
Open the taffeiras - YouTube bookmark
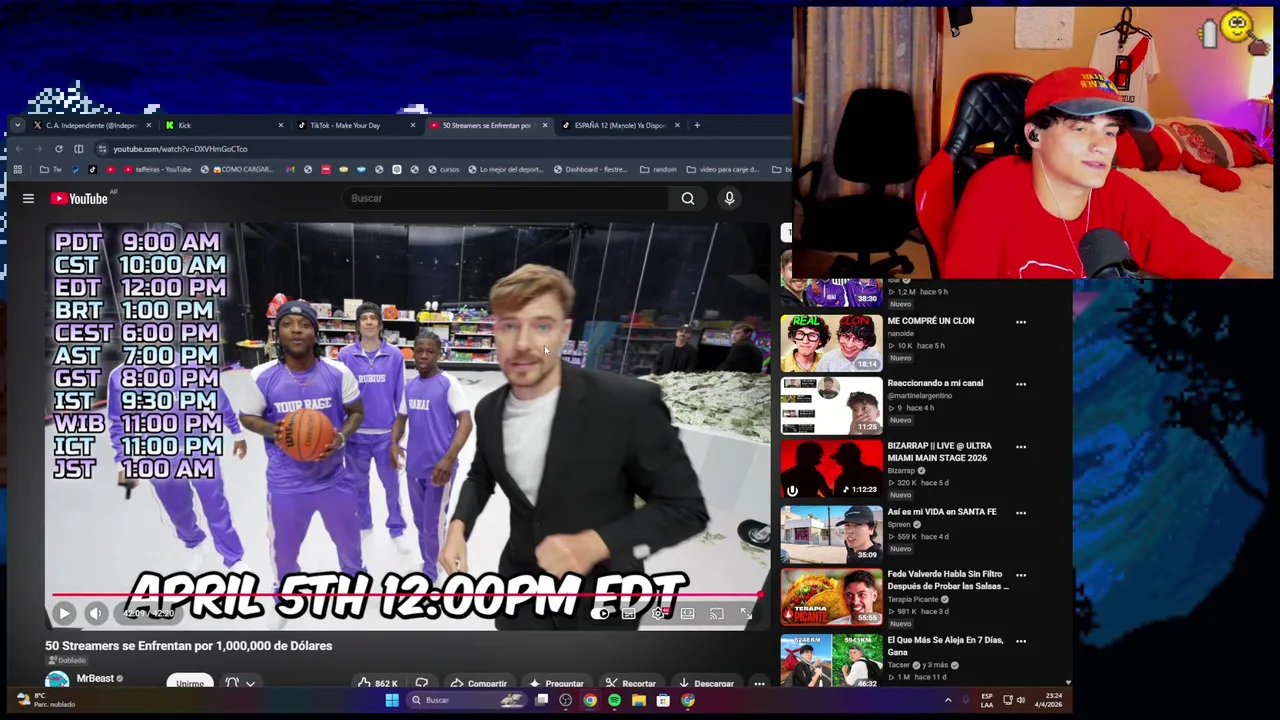click(x=157, y=169)
